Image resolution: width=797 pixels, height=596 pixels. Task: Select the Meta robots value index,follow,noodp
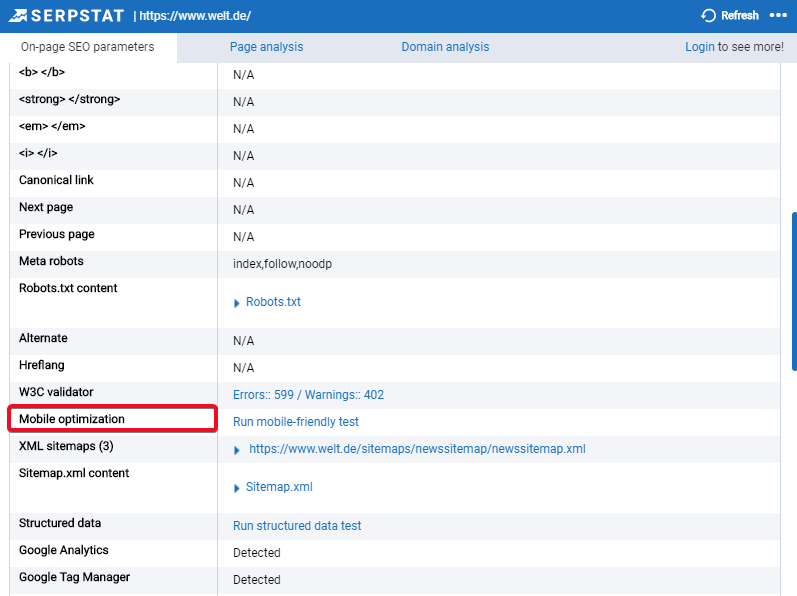282,264
